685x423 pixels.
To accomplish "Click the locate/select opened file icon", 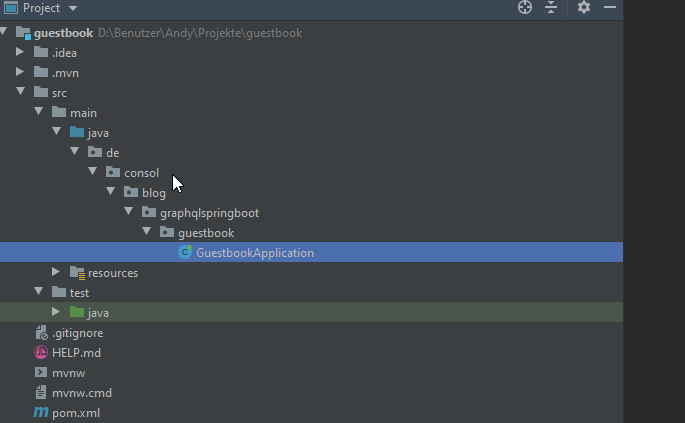I will coord(525,8).
